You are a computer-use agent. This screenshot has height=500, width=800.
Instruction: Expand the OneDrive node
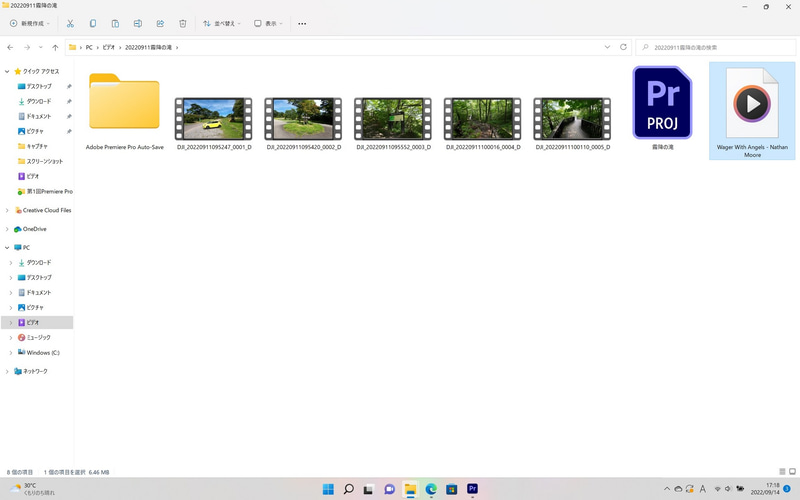tap(7, 229)
